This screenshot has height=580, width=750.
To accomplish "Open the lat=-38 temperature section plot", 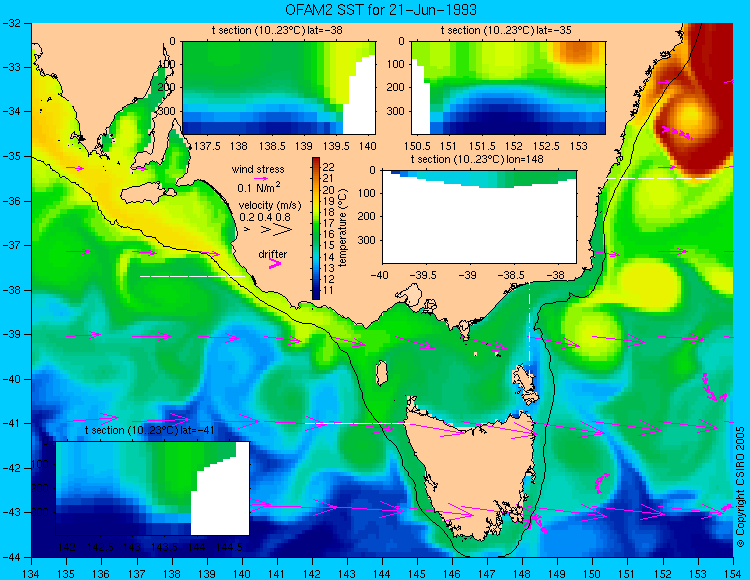I will click(279, 88).
